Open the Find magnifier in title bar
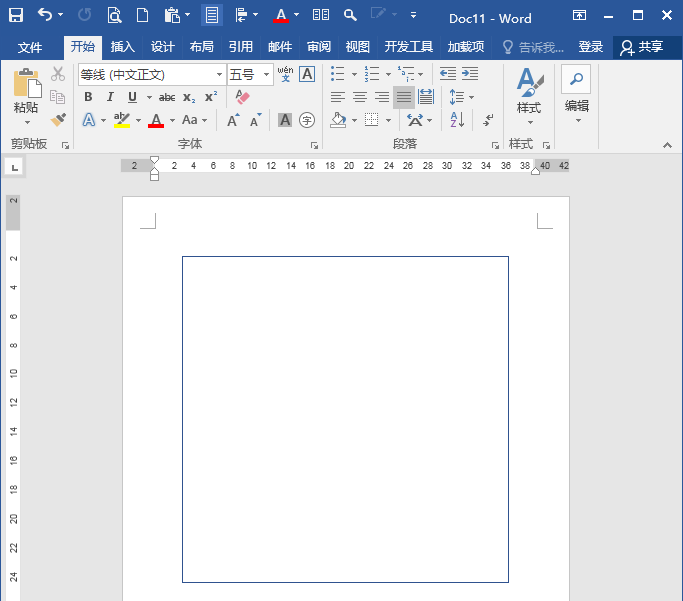This screenshot has width=683, height=601. tap(350, 15)
